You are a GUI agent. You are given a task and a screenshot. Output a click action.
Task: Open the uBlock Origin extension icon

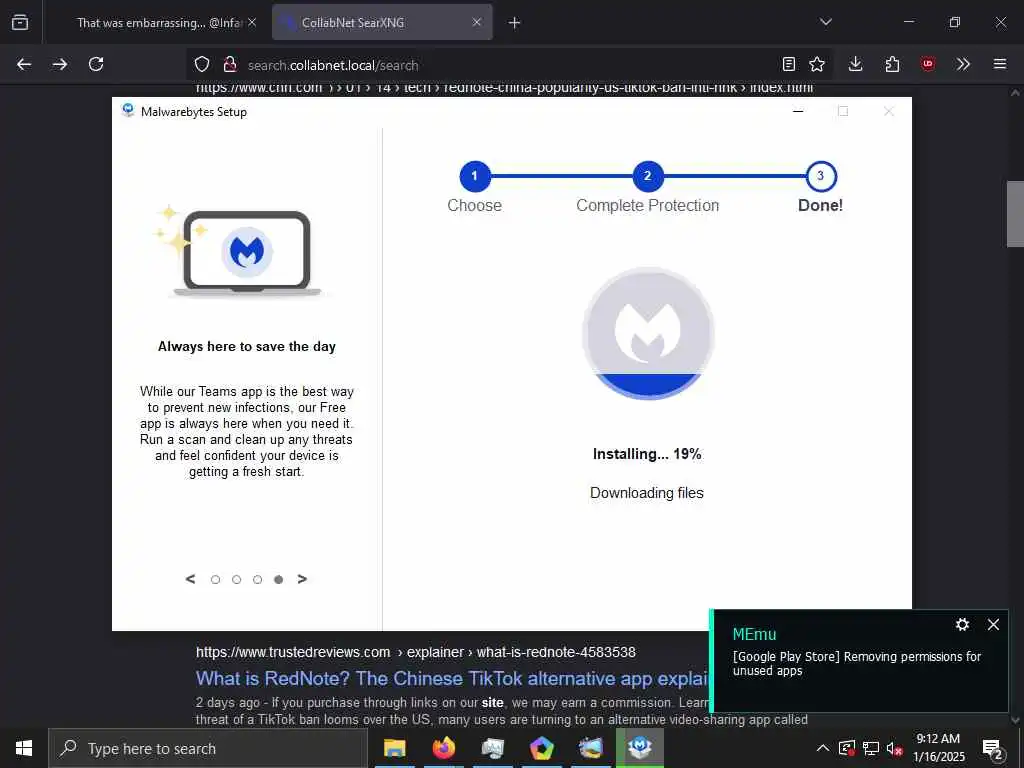click(927, 64)
